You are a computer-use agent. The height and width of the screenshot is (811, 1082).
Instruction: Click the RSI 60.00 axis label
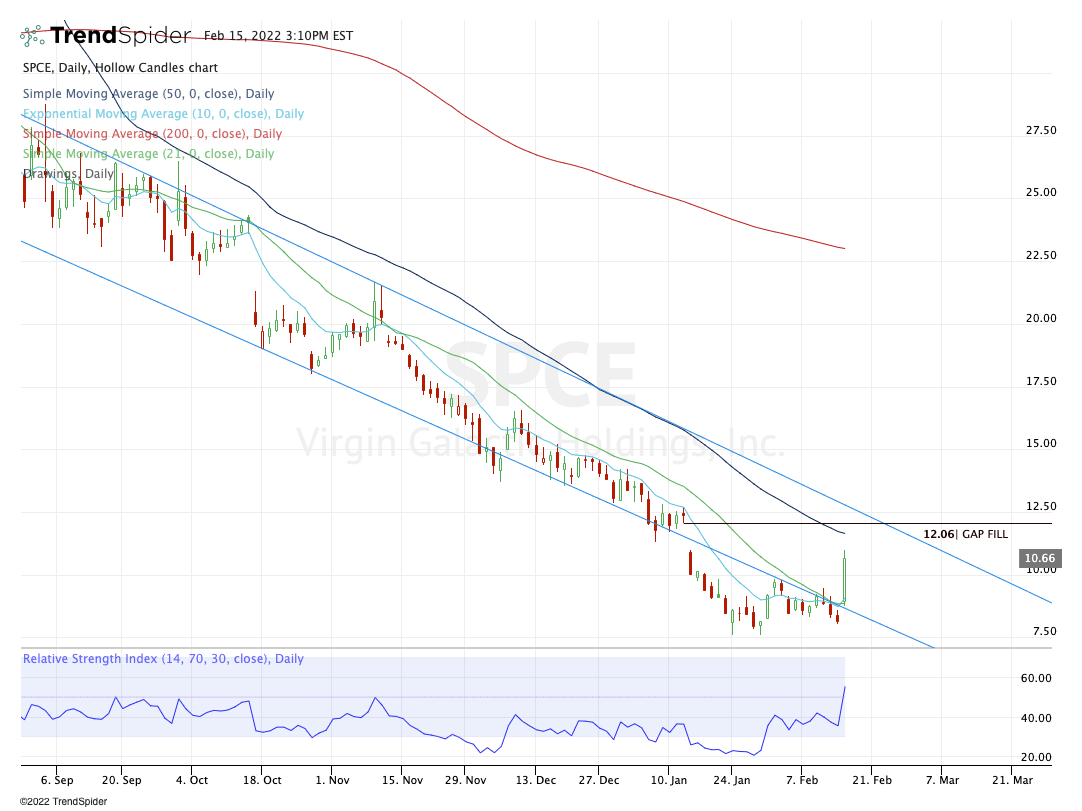pos(1036,678)
